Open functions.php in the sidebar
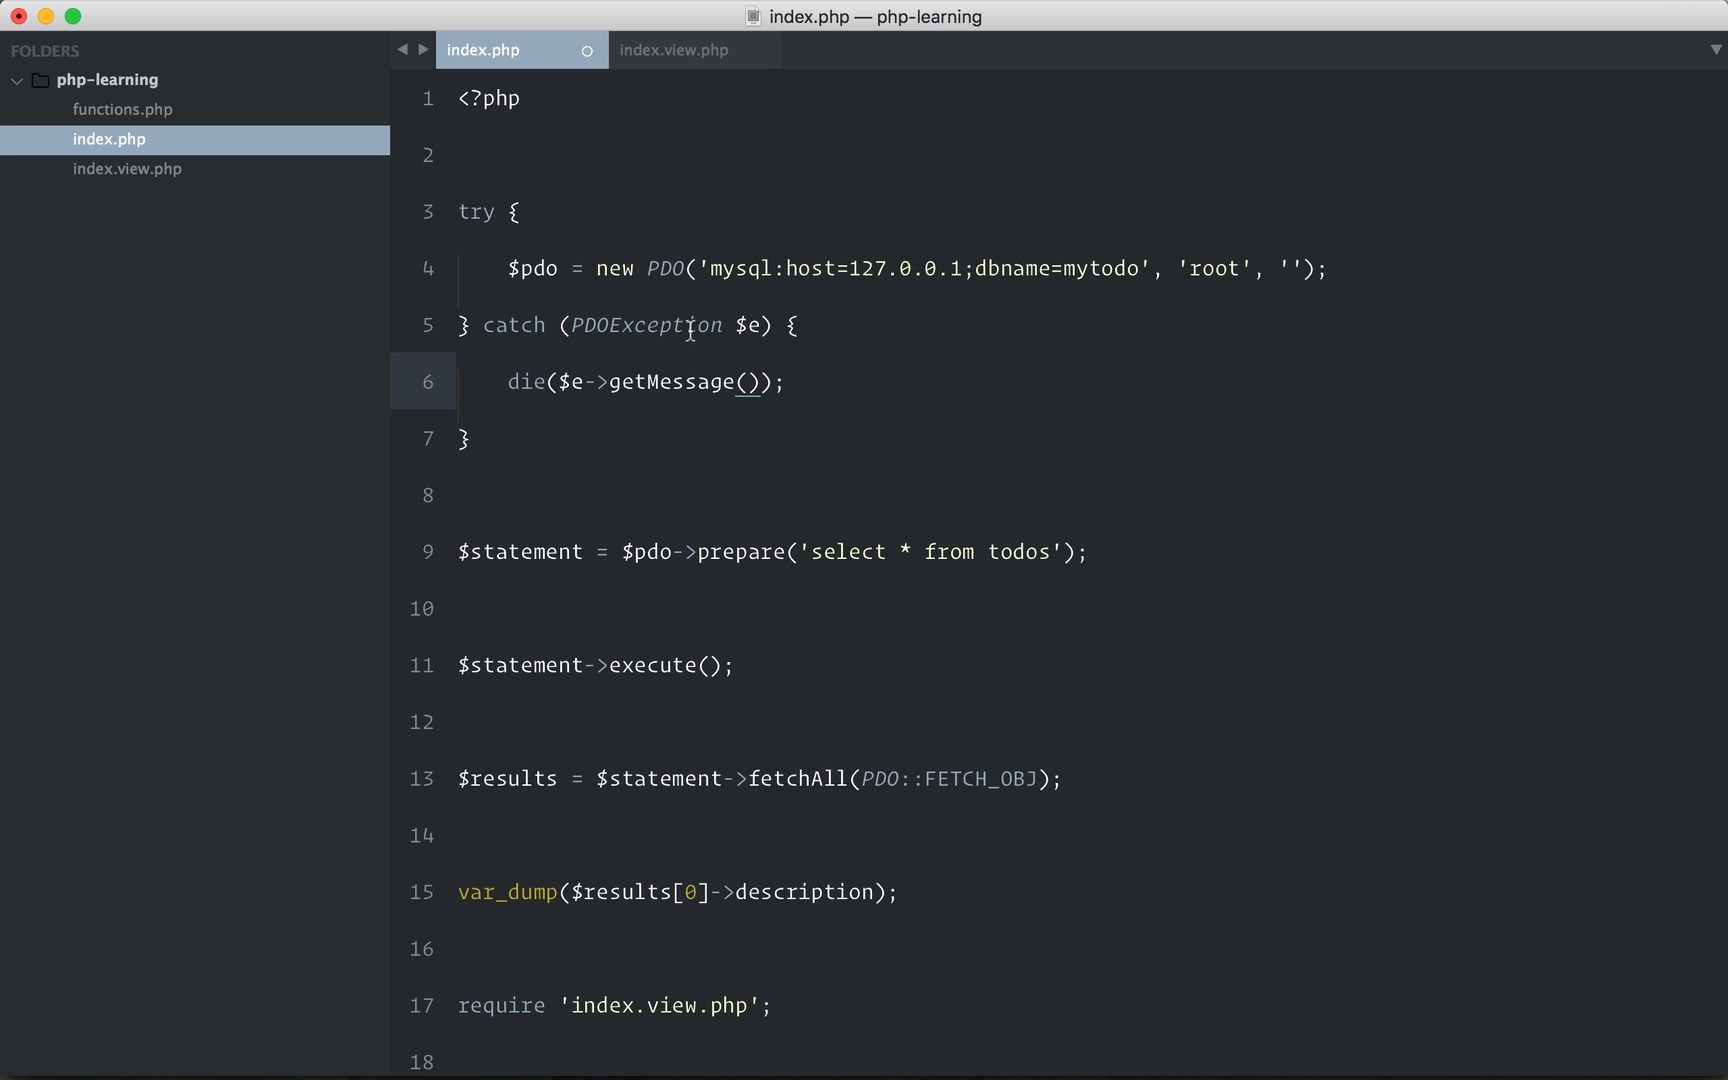 122,109
